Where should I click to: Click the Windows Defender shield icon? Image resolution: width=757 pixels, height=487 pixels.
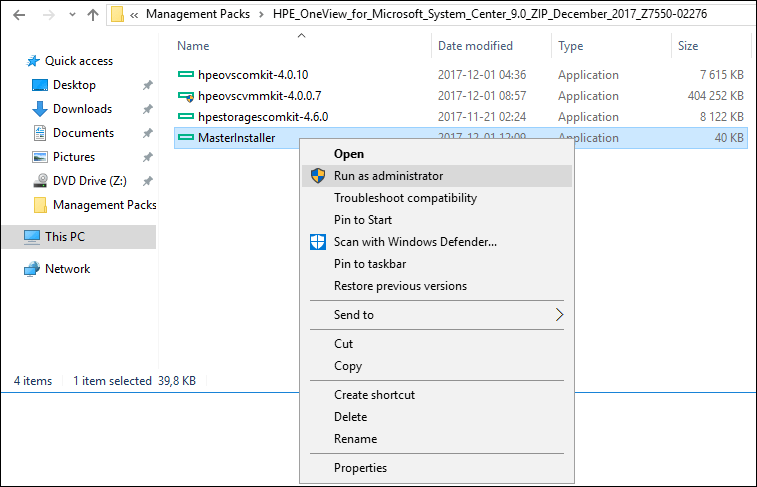point(318,242)
